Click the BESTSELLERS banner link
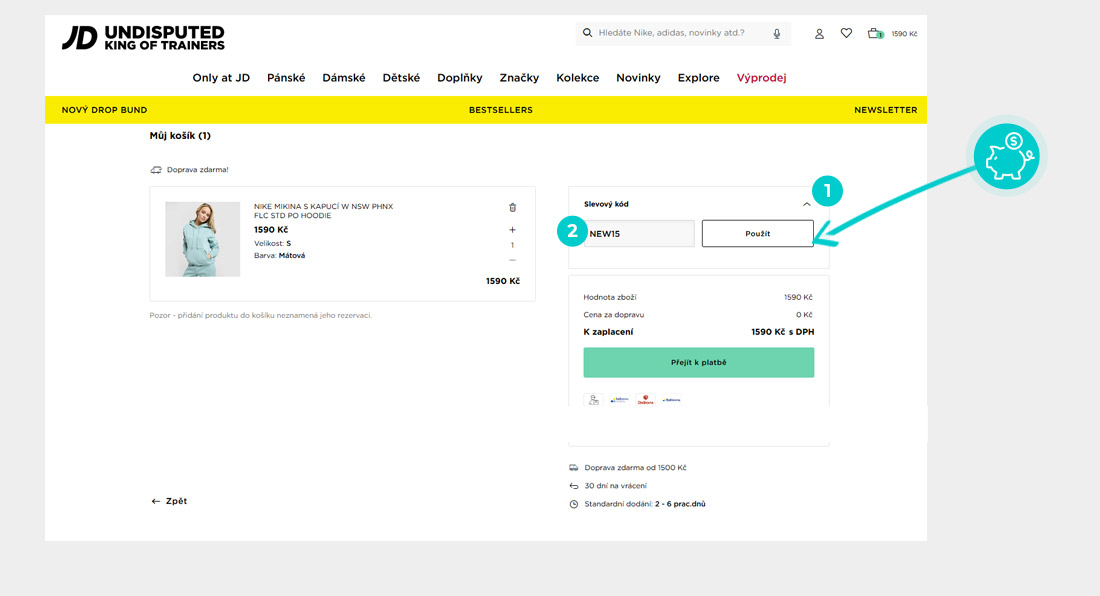The height and width of the screenshot is (596, 1100). (x=500, y=110)
